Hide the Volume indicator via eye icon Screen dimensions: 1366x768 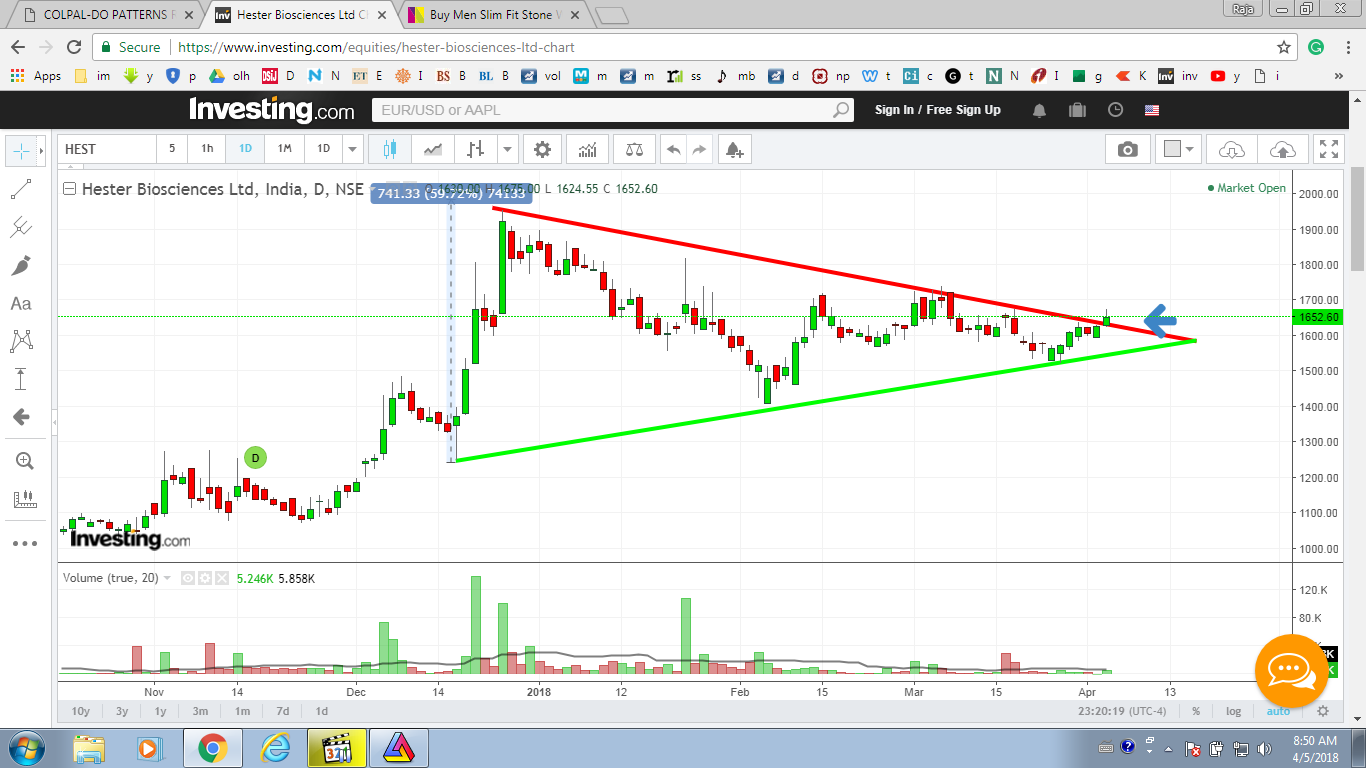point(187,578)
